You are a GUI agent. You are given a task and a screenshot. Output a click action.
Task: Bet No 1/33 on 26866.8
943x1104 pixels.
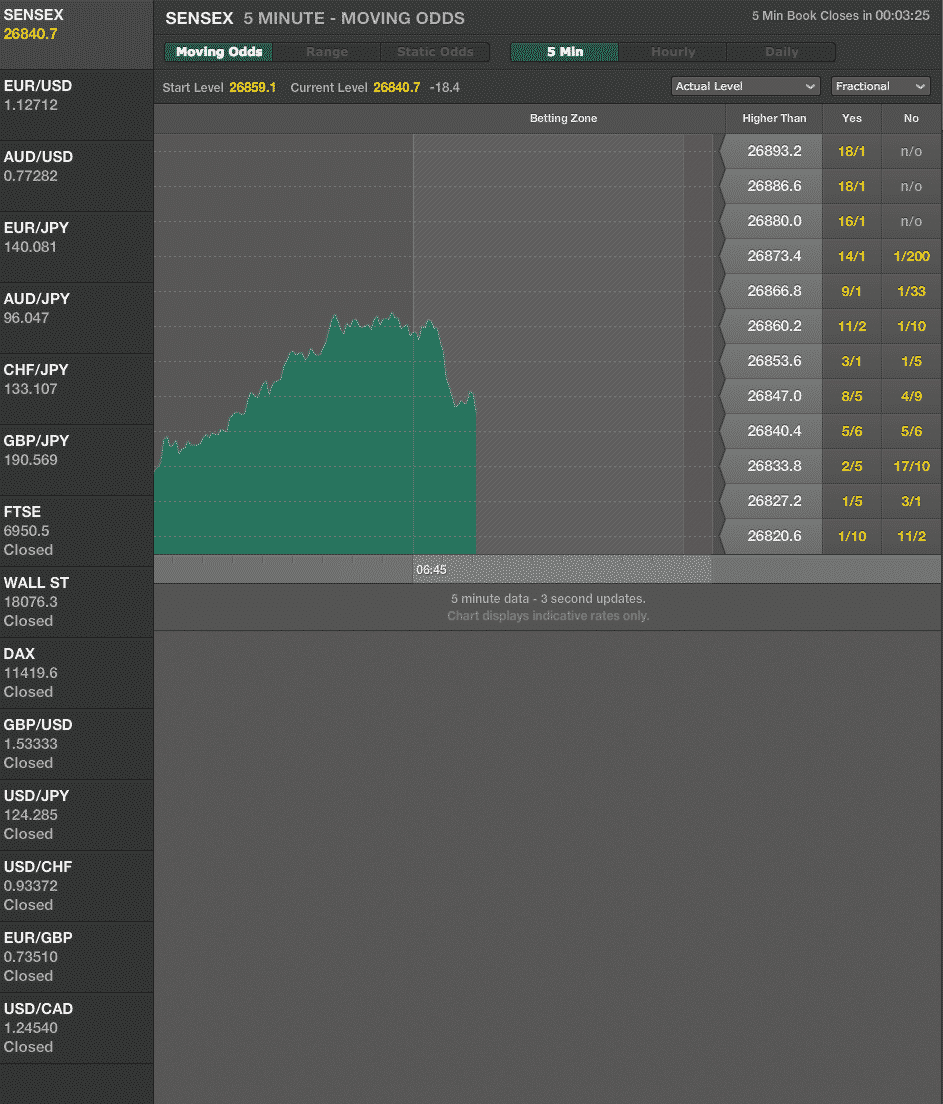click(x=911, y=291)
